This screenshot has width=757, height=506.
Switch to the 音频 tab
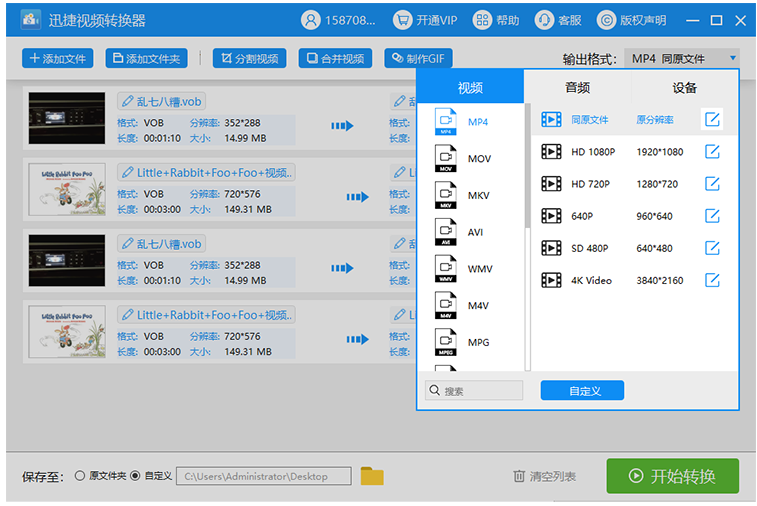click(577, 87)
